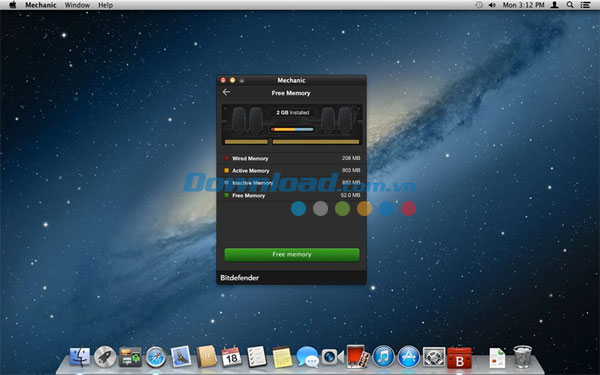Open the Trash from the Dock
This screenshot has height=375, width=600.
pos(522,357)
